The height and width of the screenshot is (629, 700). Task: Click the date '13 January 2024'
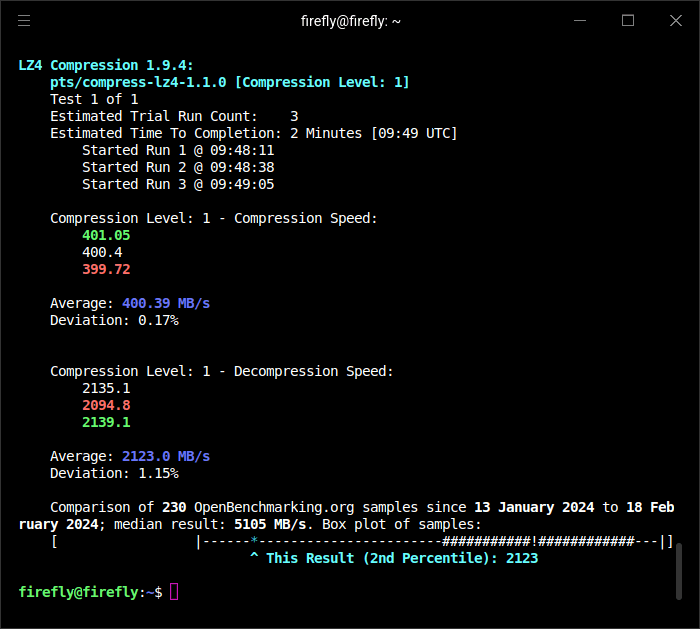click(534, 507)
